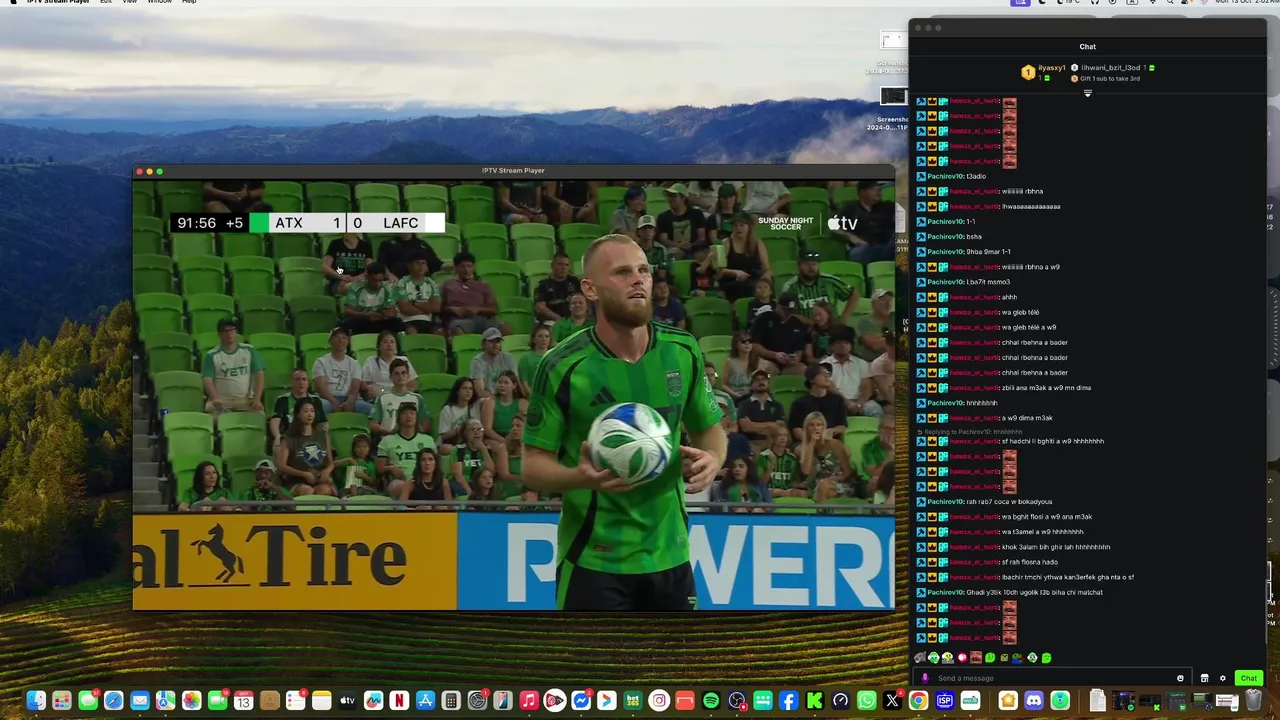Screen dimensions: 1280x720
Task: Open the chat shop icon
Action: pos(1204,678)
